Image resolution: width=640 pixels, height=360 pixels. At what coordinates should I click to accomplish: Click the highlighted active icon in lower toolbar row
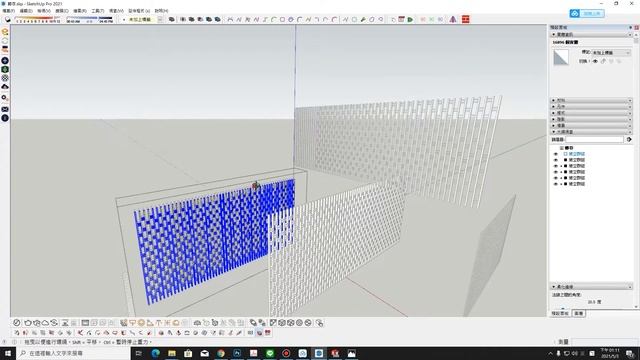click(259, 333)
